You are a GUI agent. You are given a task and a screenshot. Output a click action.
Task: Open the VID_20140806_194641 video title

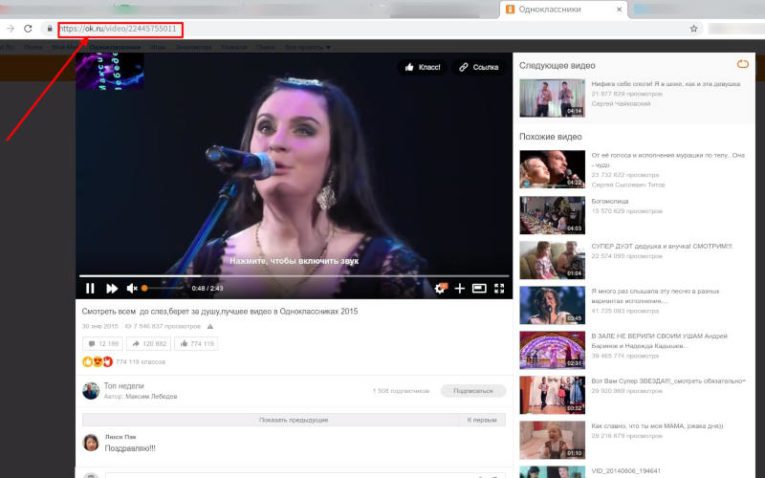tap(626, 471)
